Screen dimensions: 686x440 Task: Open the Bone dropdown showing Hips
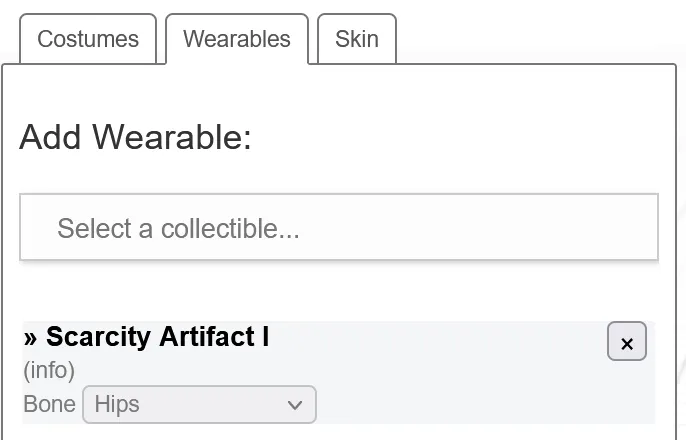click(200, 404)
